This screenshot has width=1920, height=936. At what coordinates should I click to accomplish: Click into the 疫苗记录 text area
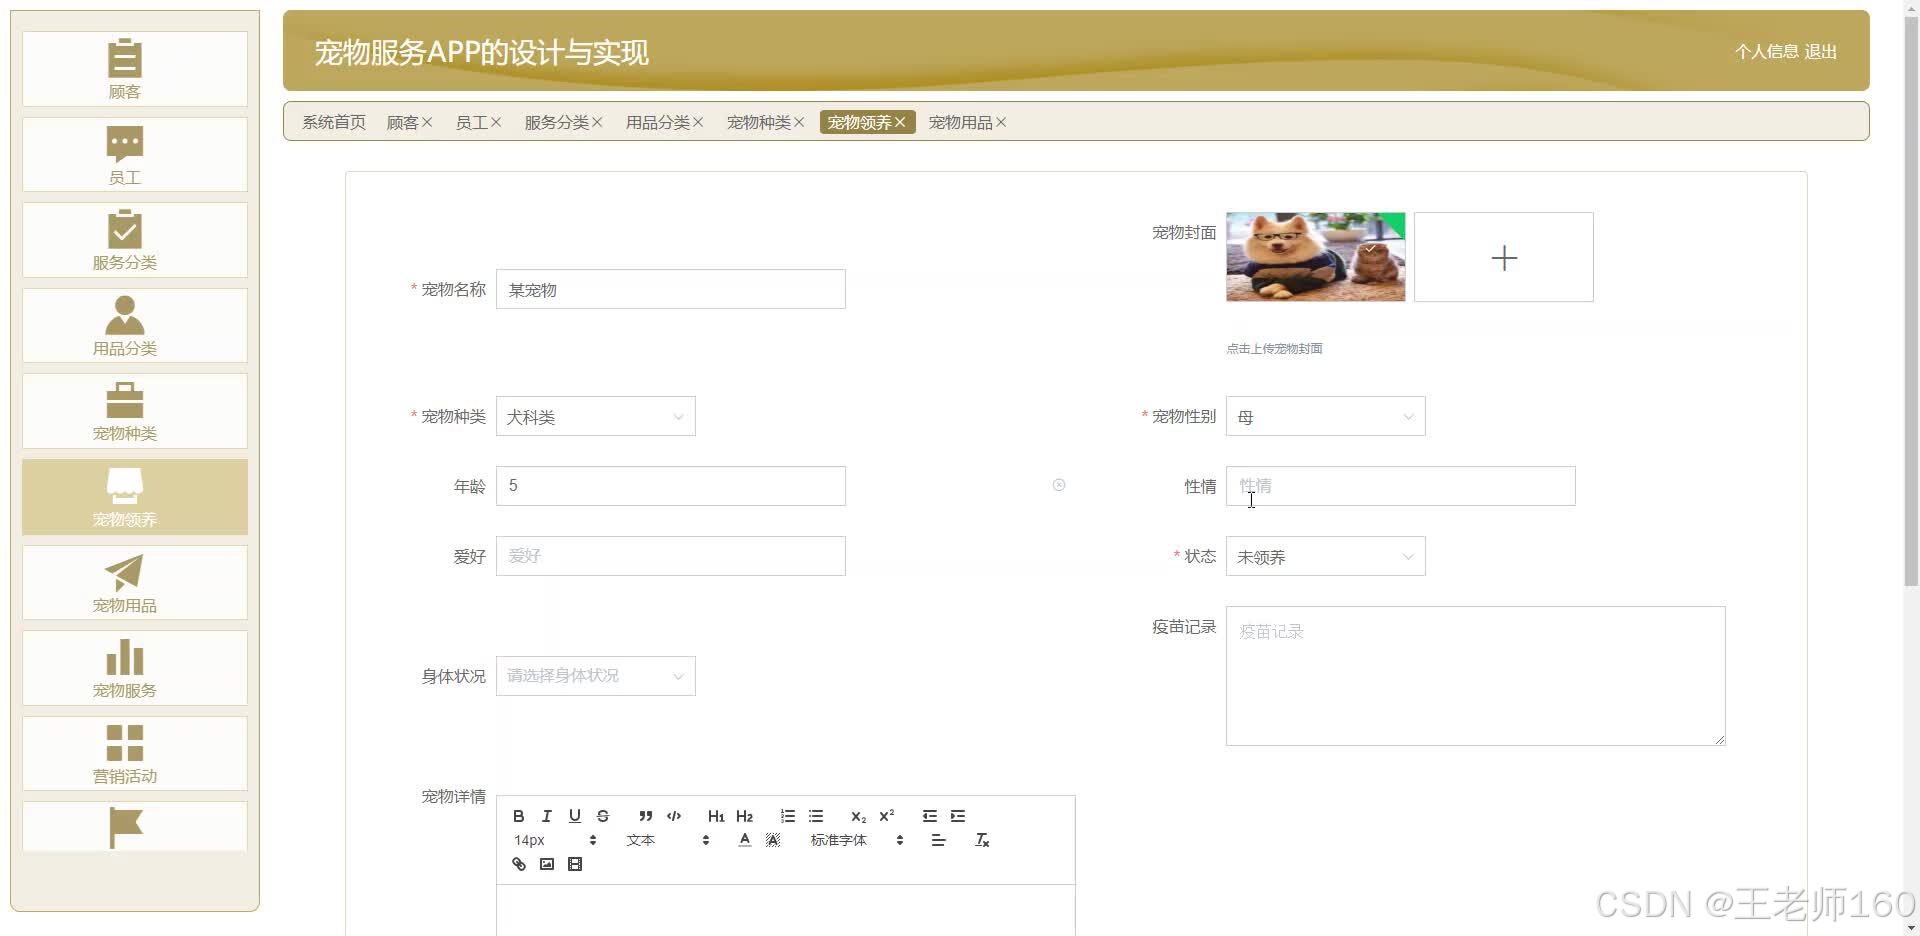point(1476,676)
